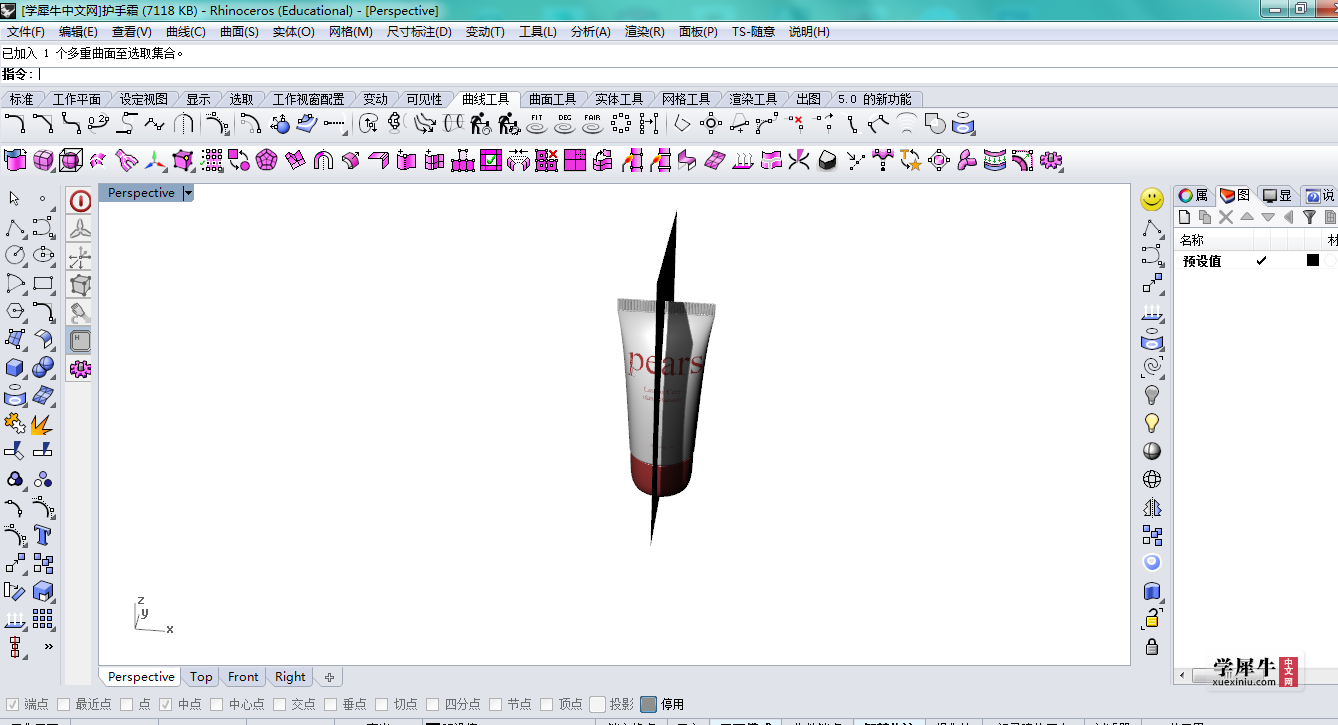Expand more tools chevron in left toolbar
This screenshot has width=1338, height=725.
48,647
